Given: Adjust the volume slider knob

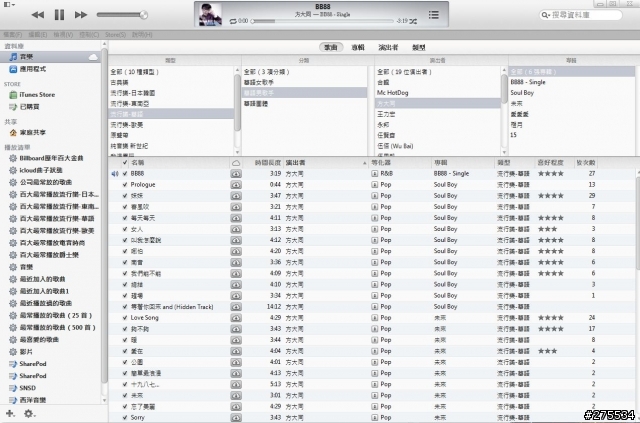Looking at the screenshot, I should click(x=143, y=15).
